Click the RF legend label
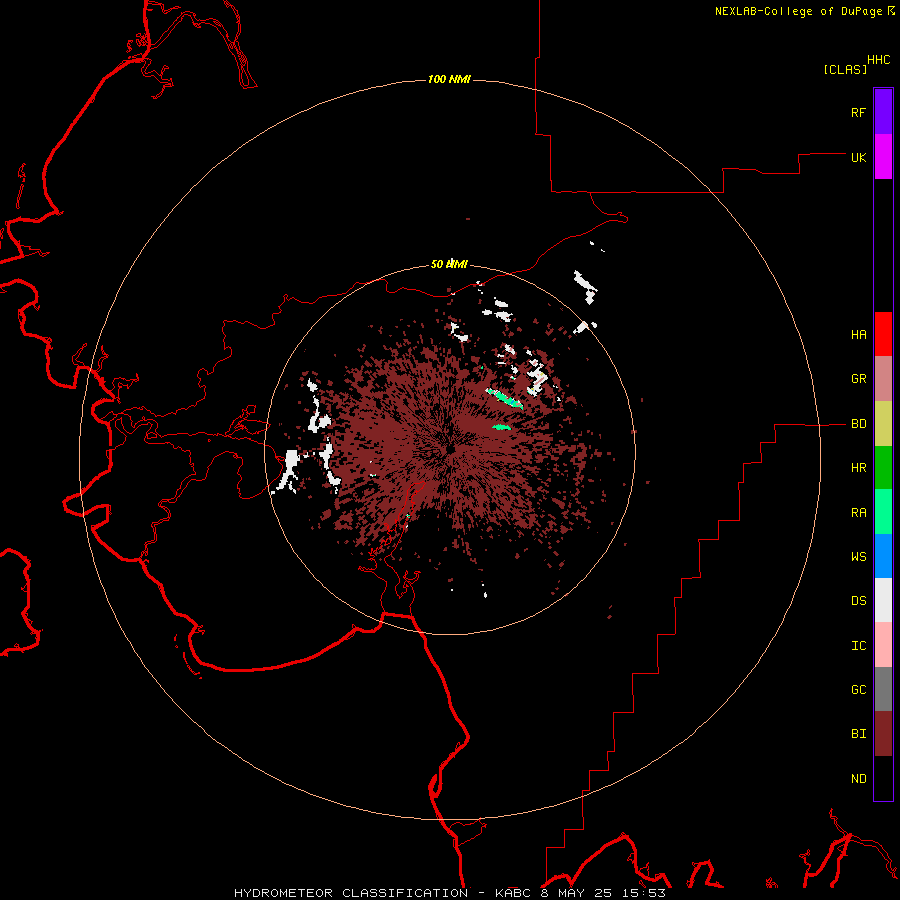Viewport: 900px width, 900px height. point(858,112)
